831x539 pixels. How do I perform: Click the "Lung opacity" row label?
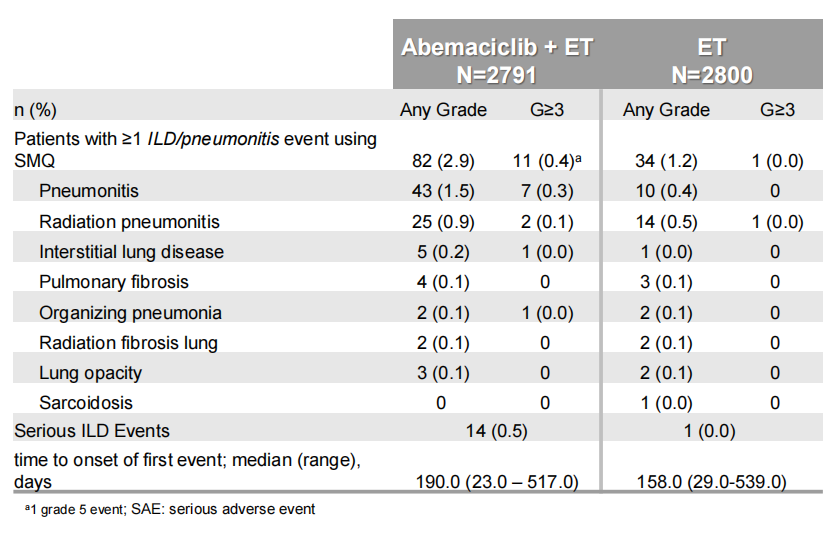(91, 373)
